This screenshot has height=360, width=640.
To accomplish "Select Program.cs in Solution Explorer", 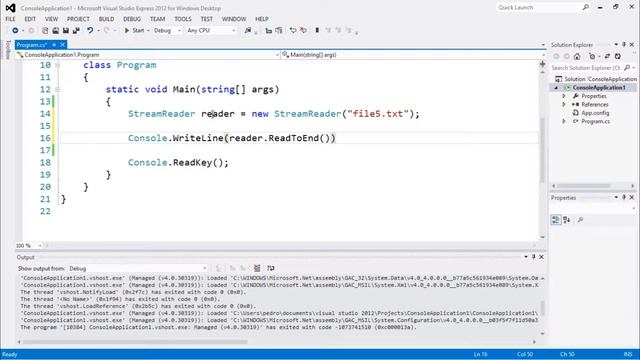I will (596, 122).
